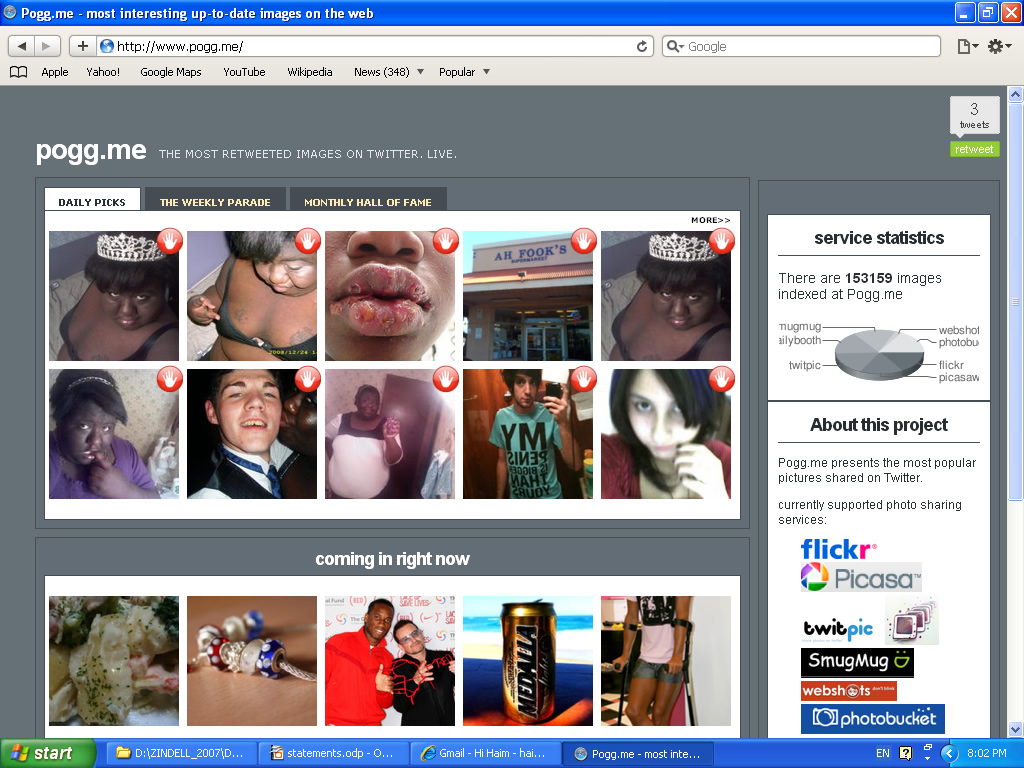The image size is (1024, 768).
Task: Add a bookmark with the plus button
Action: (82, 46)
